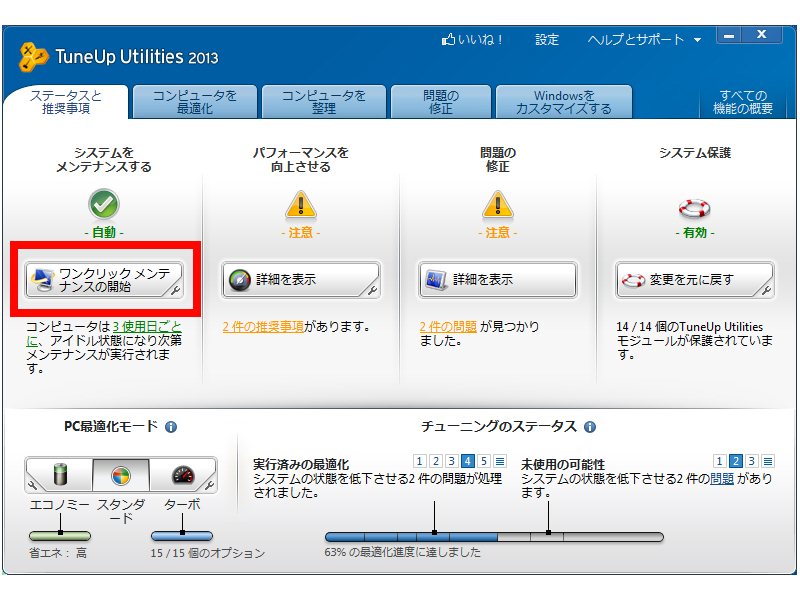Click the green checkmark maintenance status icon
The width and height of the screenshot is (800, 600).
click(104, 206)
